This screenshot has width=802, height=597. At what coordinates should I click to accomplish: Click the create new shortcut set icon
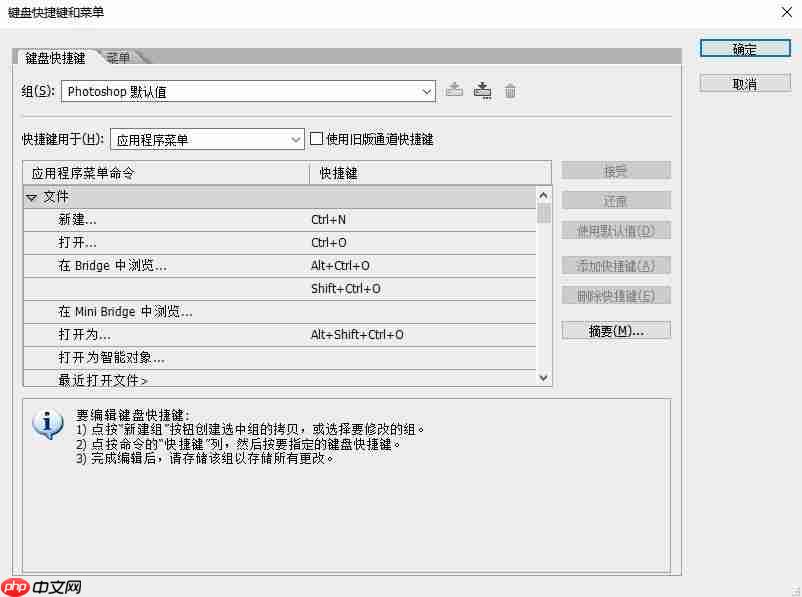point(454,90)
